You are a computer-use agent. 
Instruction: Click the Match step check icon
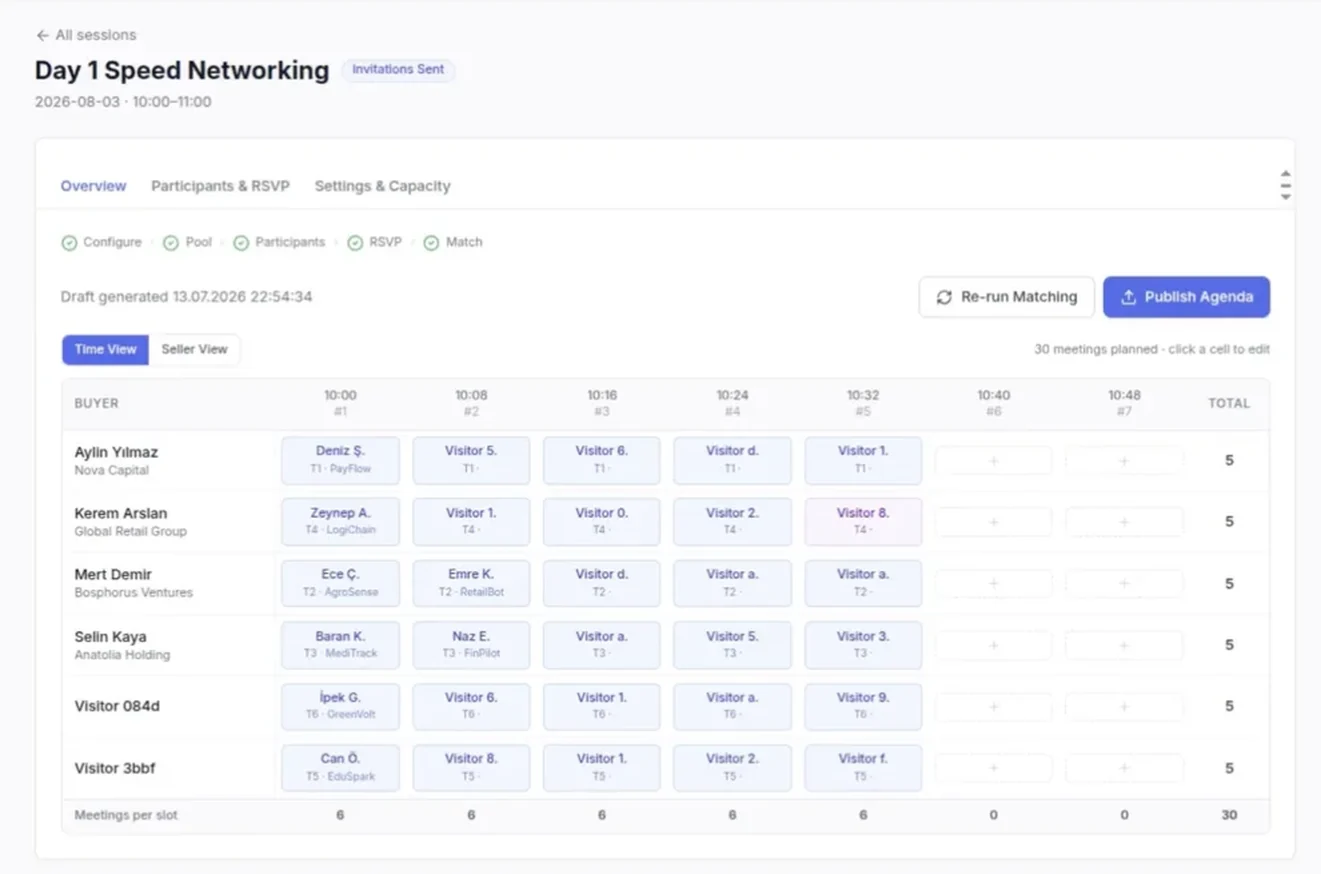coord(431,243)
